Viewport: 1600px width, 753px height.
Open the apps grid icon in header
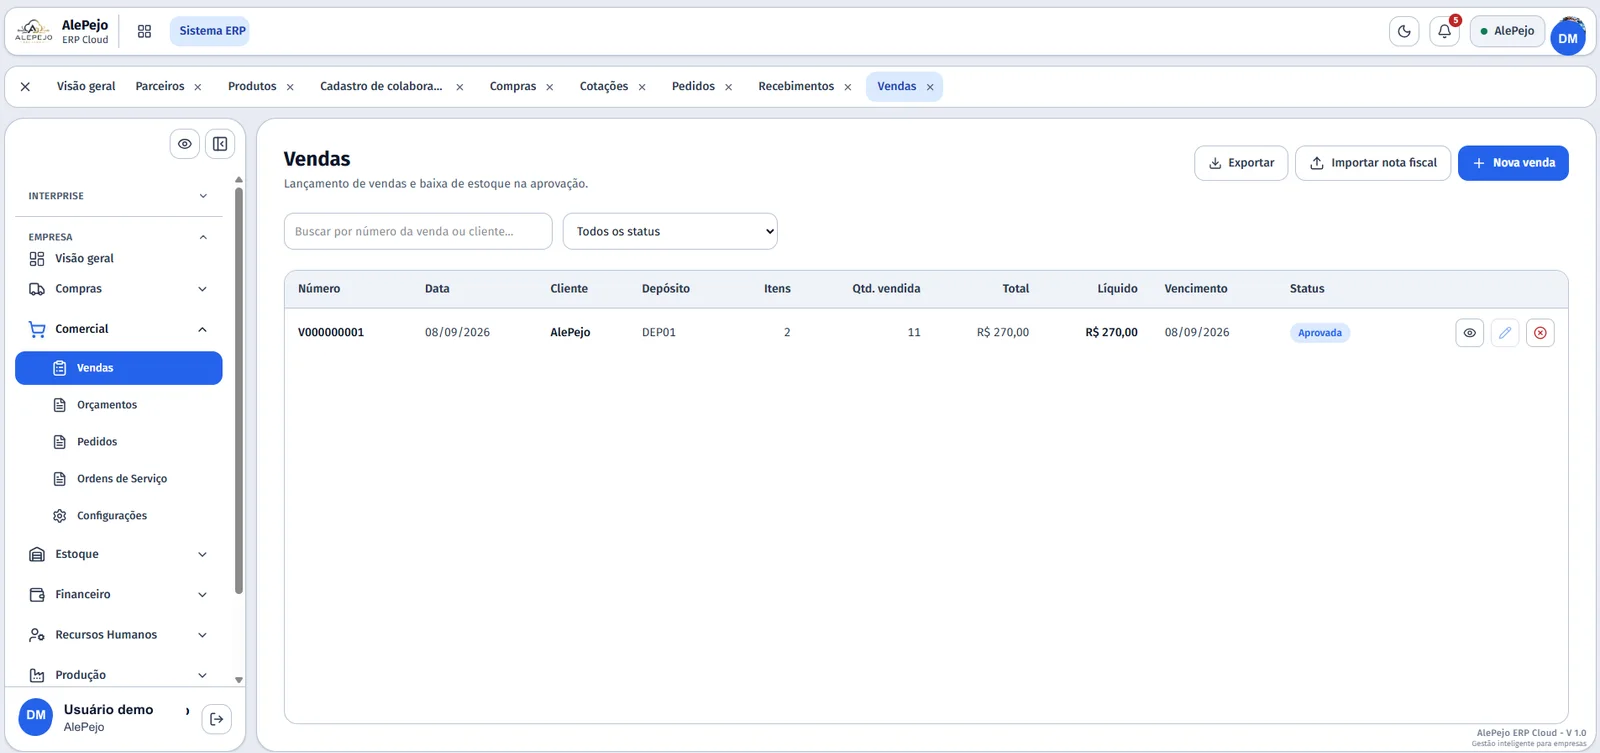tap(144, 31)
